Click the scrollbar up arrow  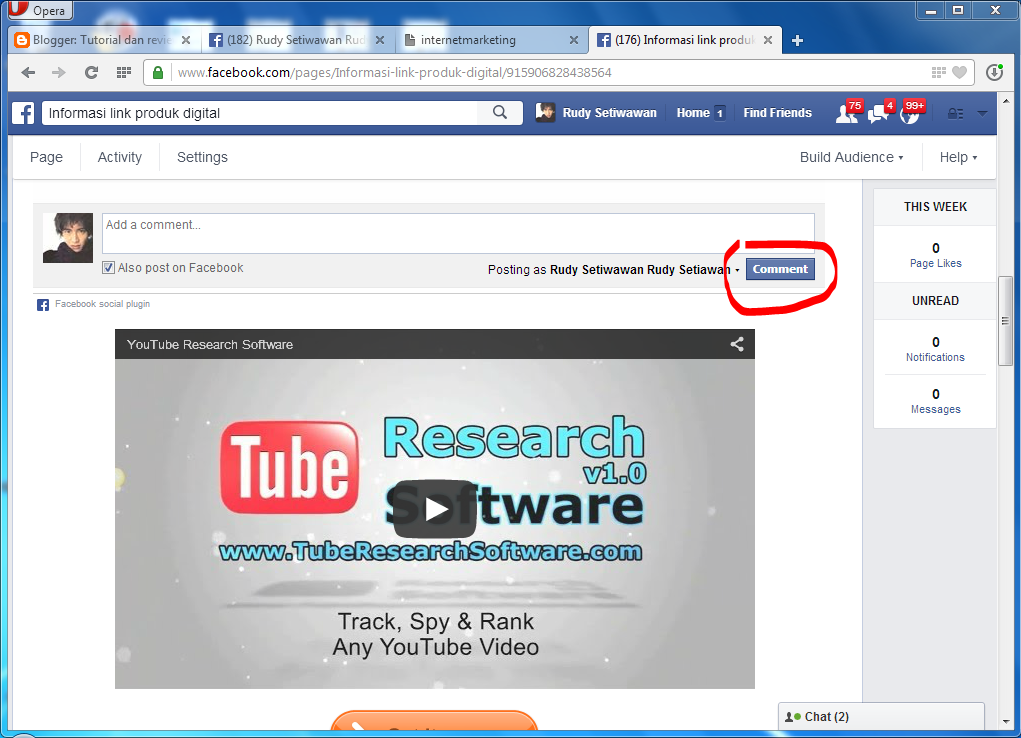click(1005, 101)
